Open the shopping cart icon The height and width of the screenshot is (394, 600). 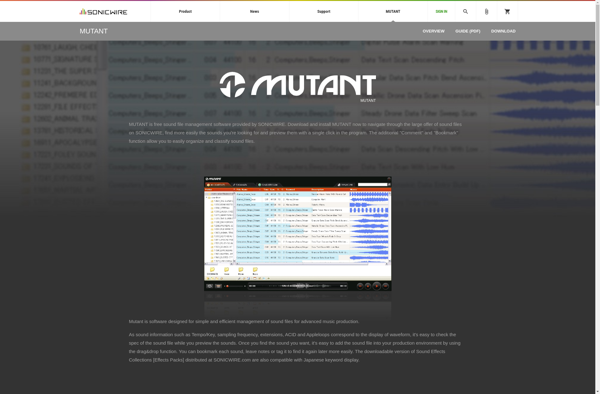507,11
